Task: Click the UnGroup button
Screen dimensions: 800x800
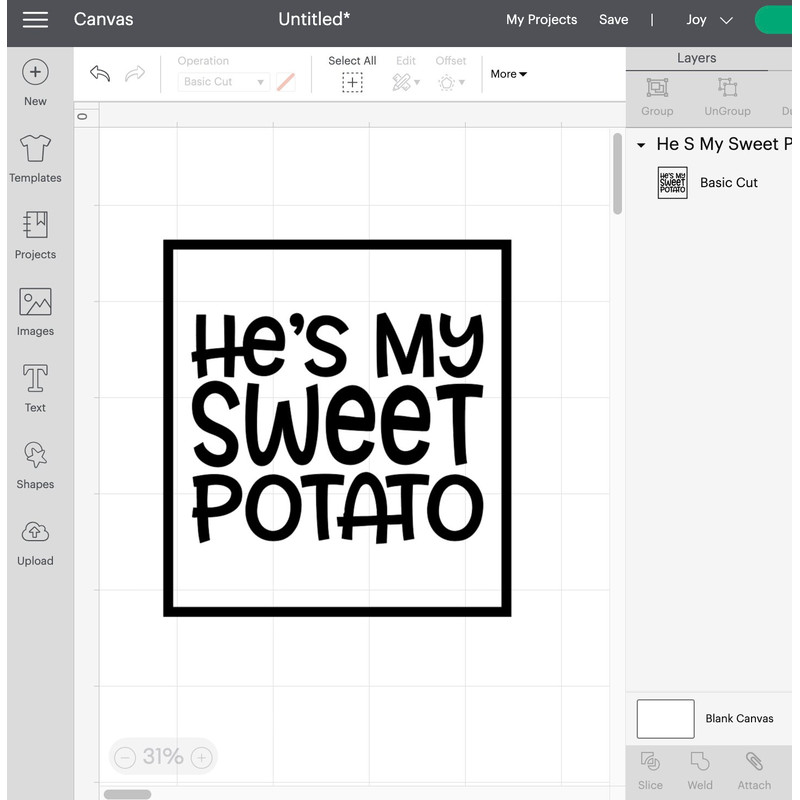Action: (727, 97)
